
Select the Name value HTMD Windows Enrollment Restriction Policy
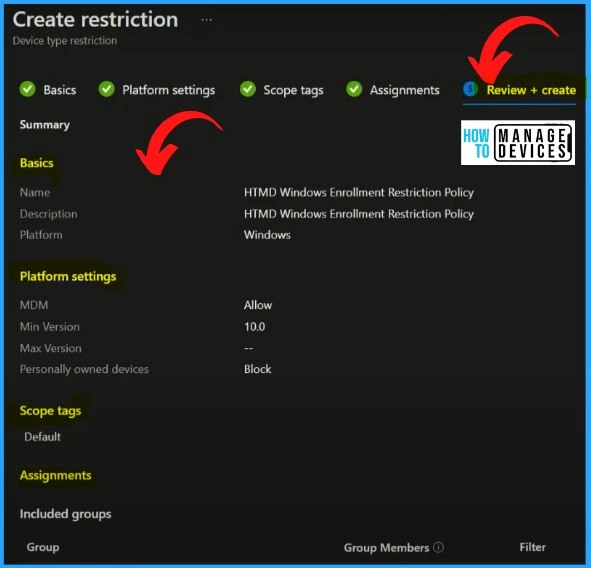(358, 193)
